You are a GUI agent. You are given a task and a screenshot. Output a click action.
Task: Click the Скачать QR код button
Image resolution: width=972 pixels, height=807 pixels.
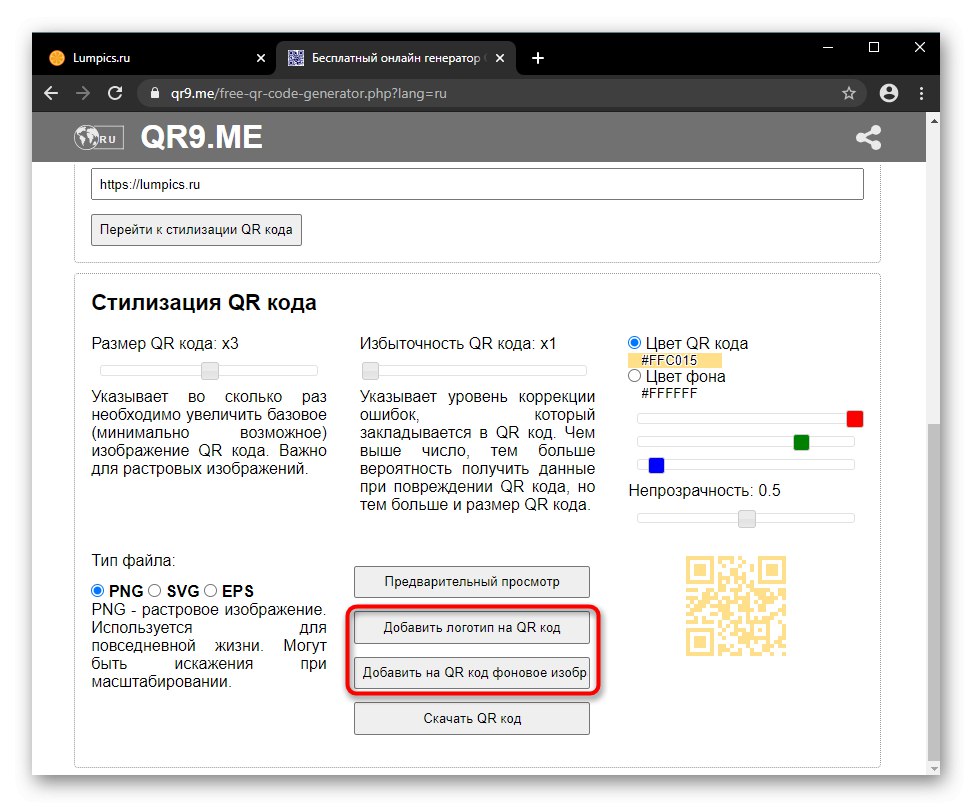[472, 719]
